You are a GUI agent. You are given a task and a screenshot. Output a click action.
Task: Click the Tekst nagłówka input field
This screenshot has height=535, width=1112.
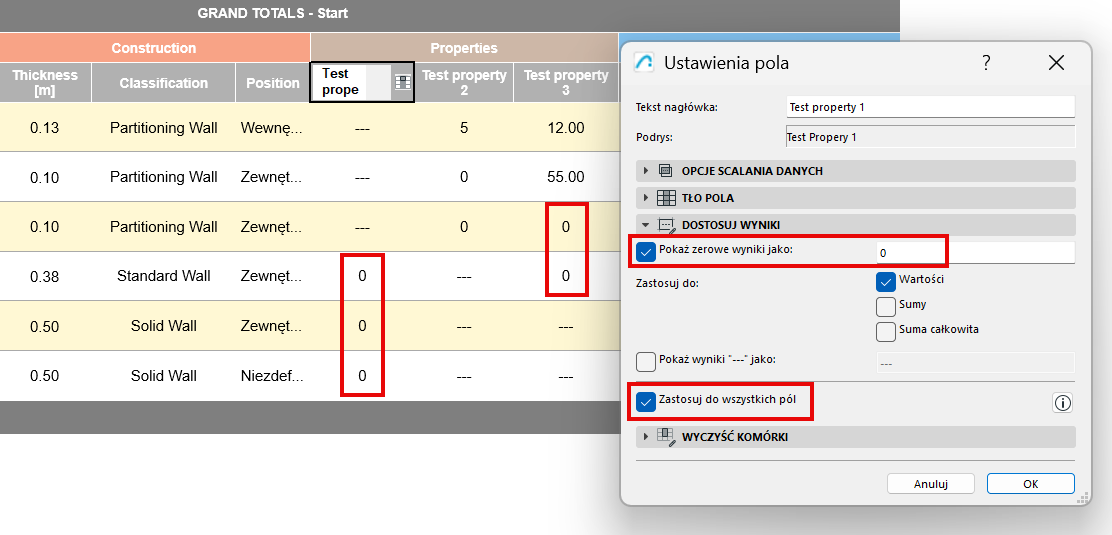tap(930, 107)
